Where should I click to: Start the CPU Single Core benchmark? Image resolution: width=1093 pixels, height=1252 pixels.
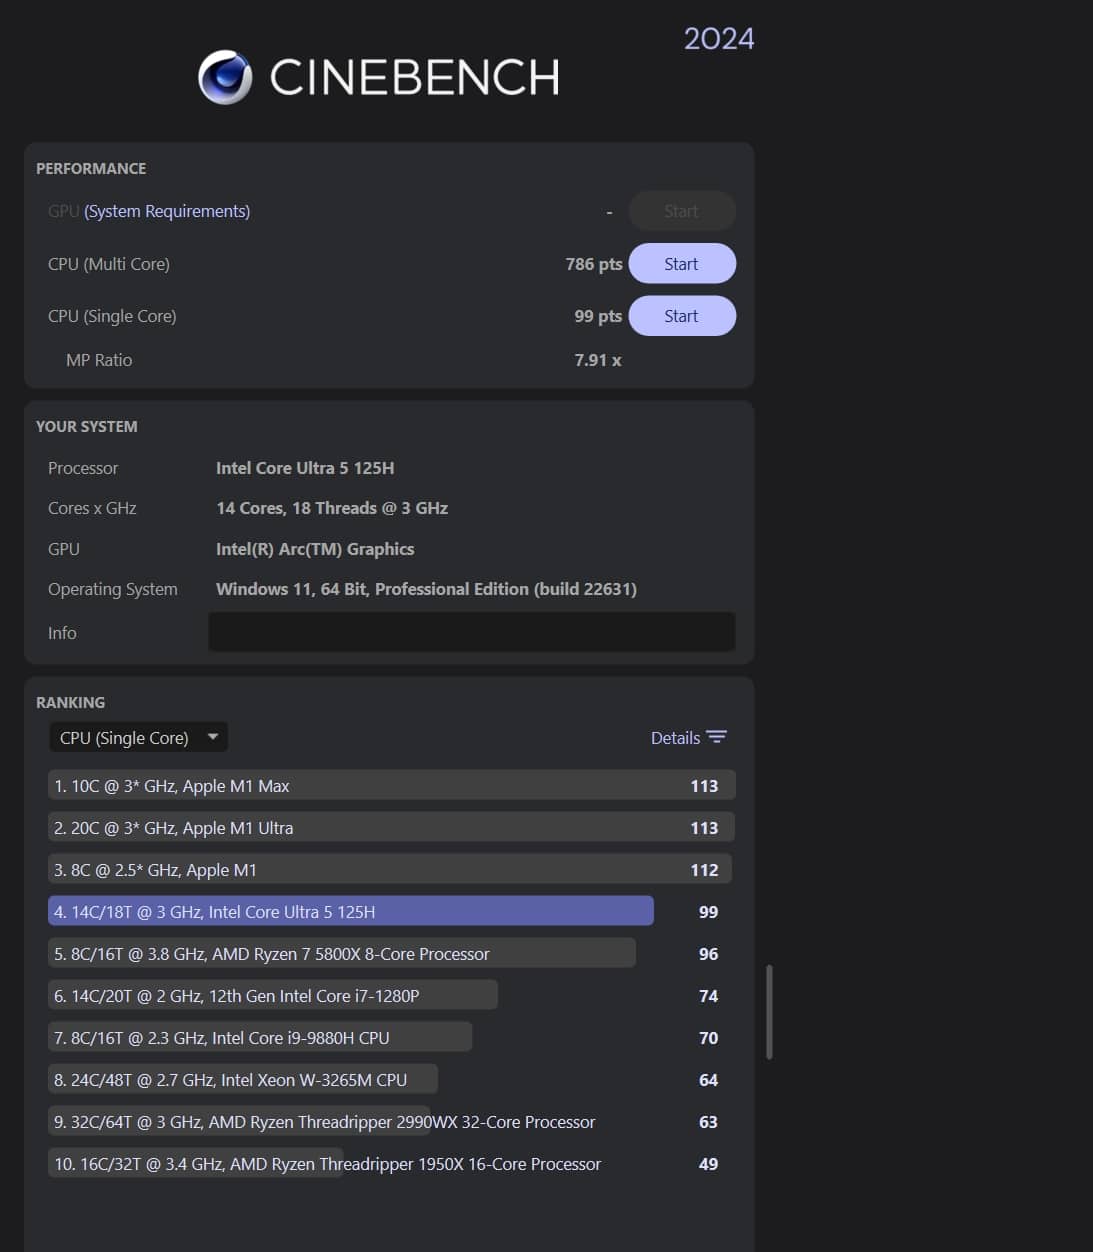tap(681, 316)
